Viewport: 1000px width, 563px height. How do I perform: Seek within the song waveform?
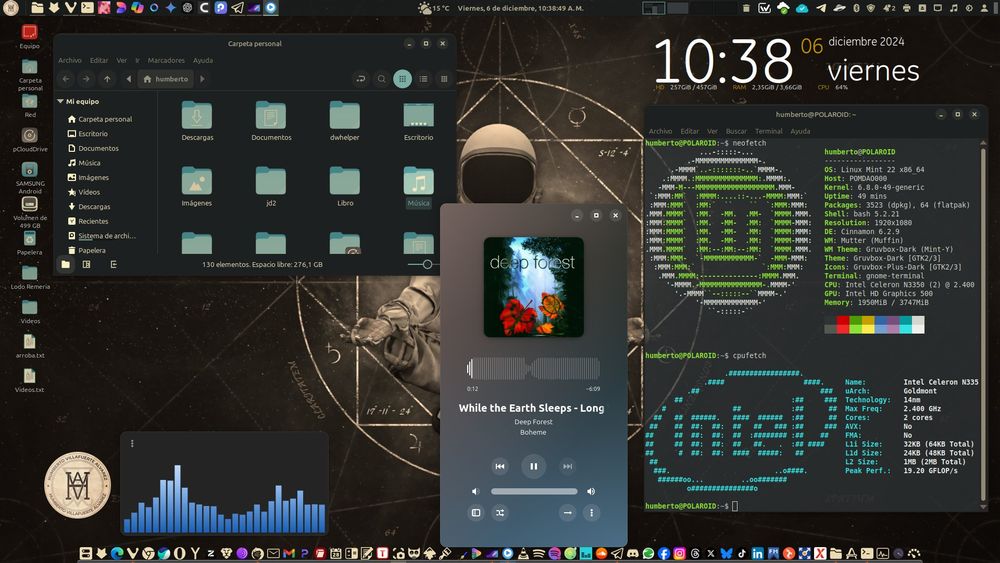[533, 369]
